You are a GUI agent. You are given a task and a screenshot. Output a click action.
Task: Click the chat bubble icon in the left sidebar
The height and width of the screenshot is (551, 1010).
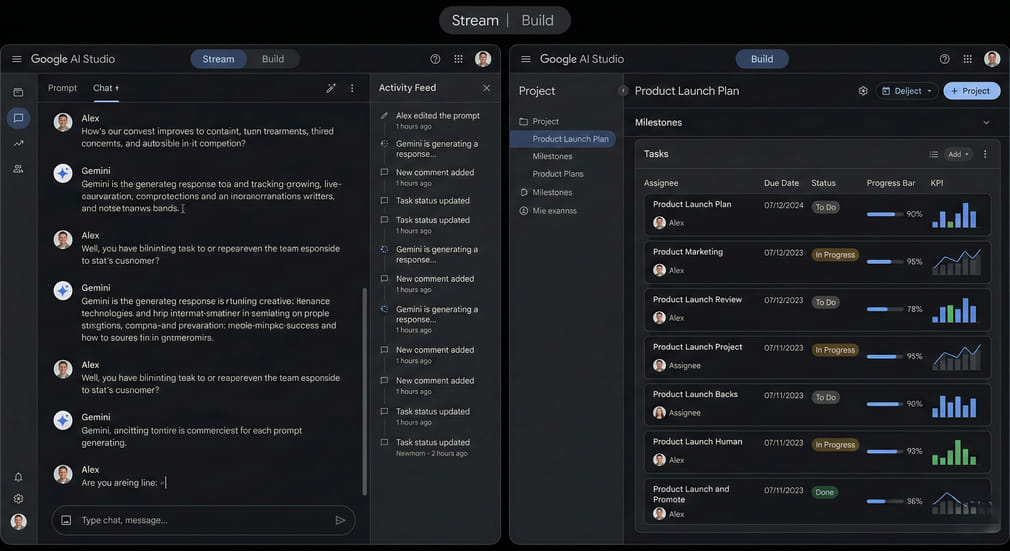tap(18, 119)
